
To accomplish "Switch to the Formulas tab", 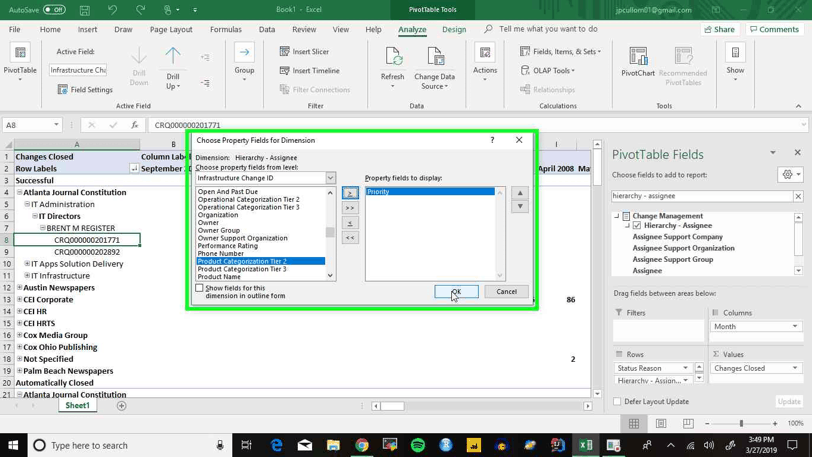I will pyautogui.click(x=226, y=30).
